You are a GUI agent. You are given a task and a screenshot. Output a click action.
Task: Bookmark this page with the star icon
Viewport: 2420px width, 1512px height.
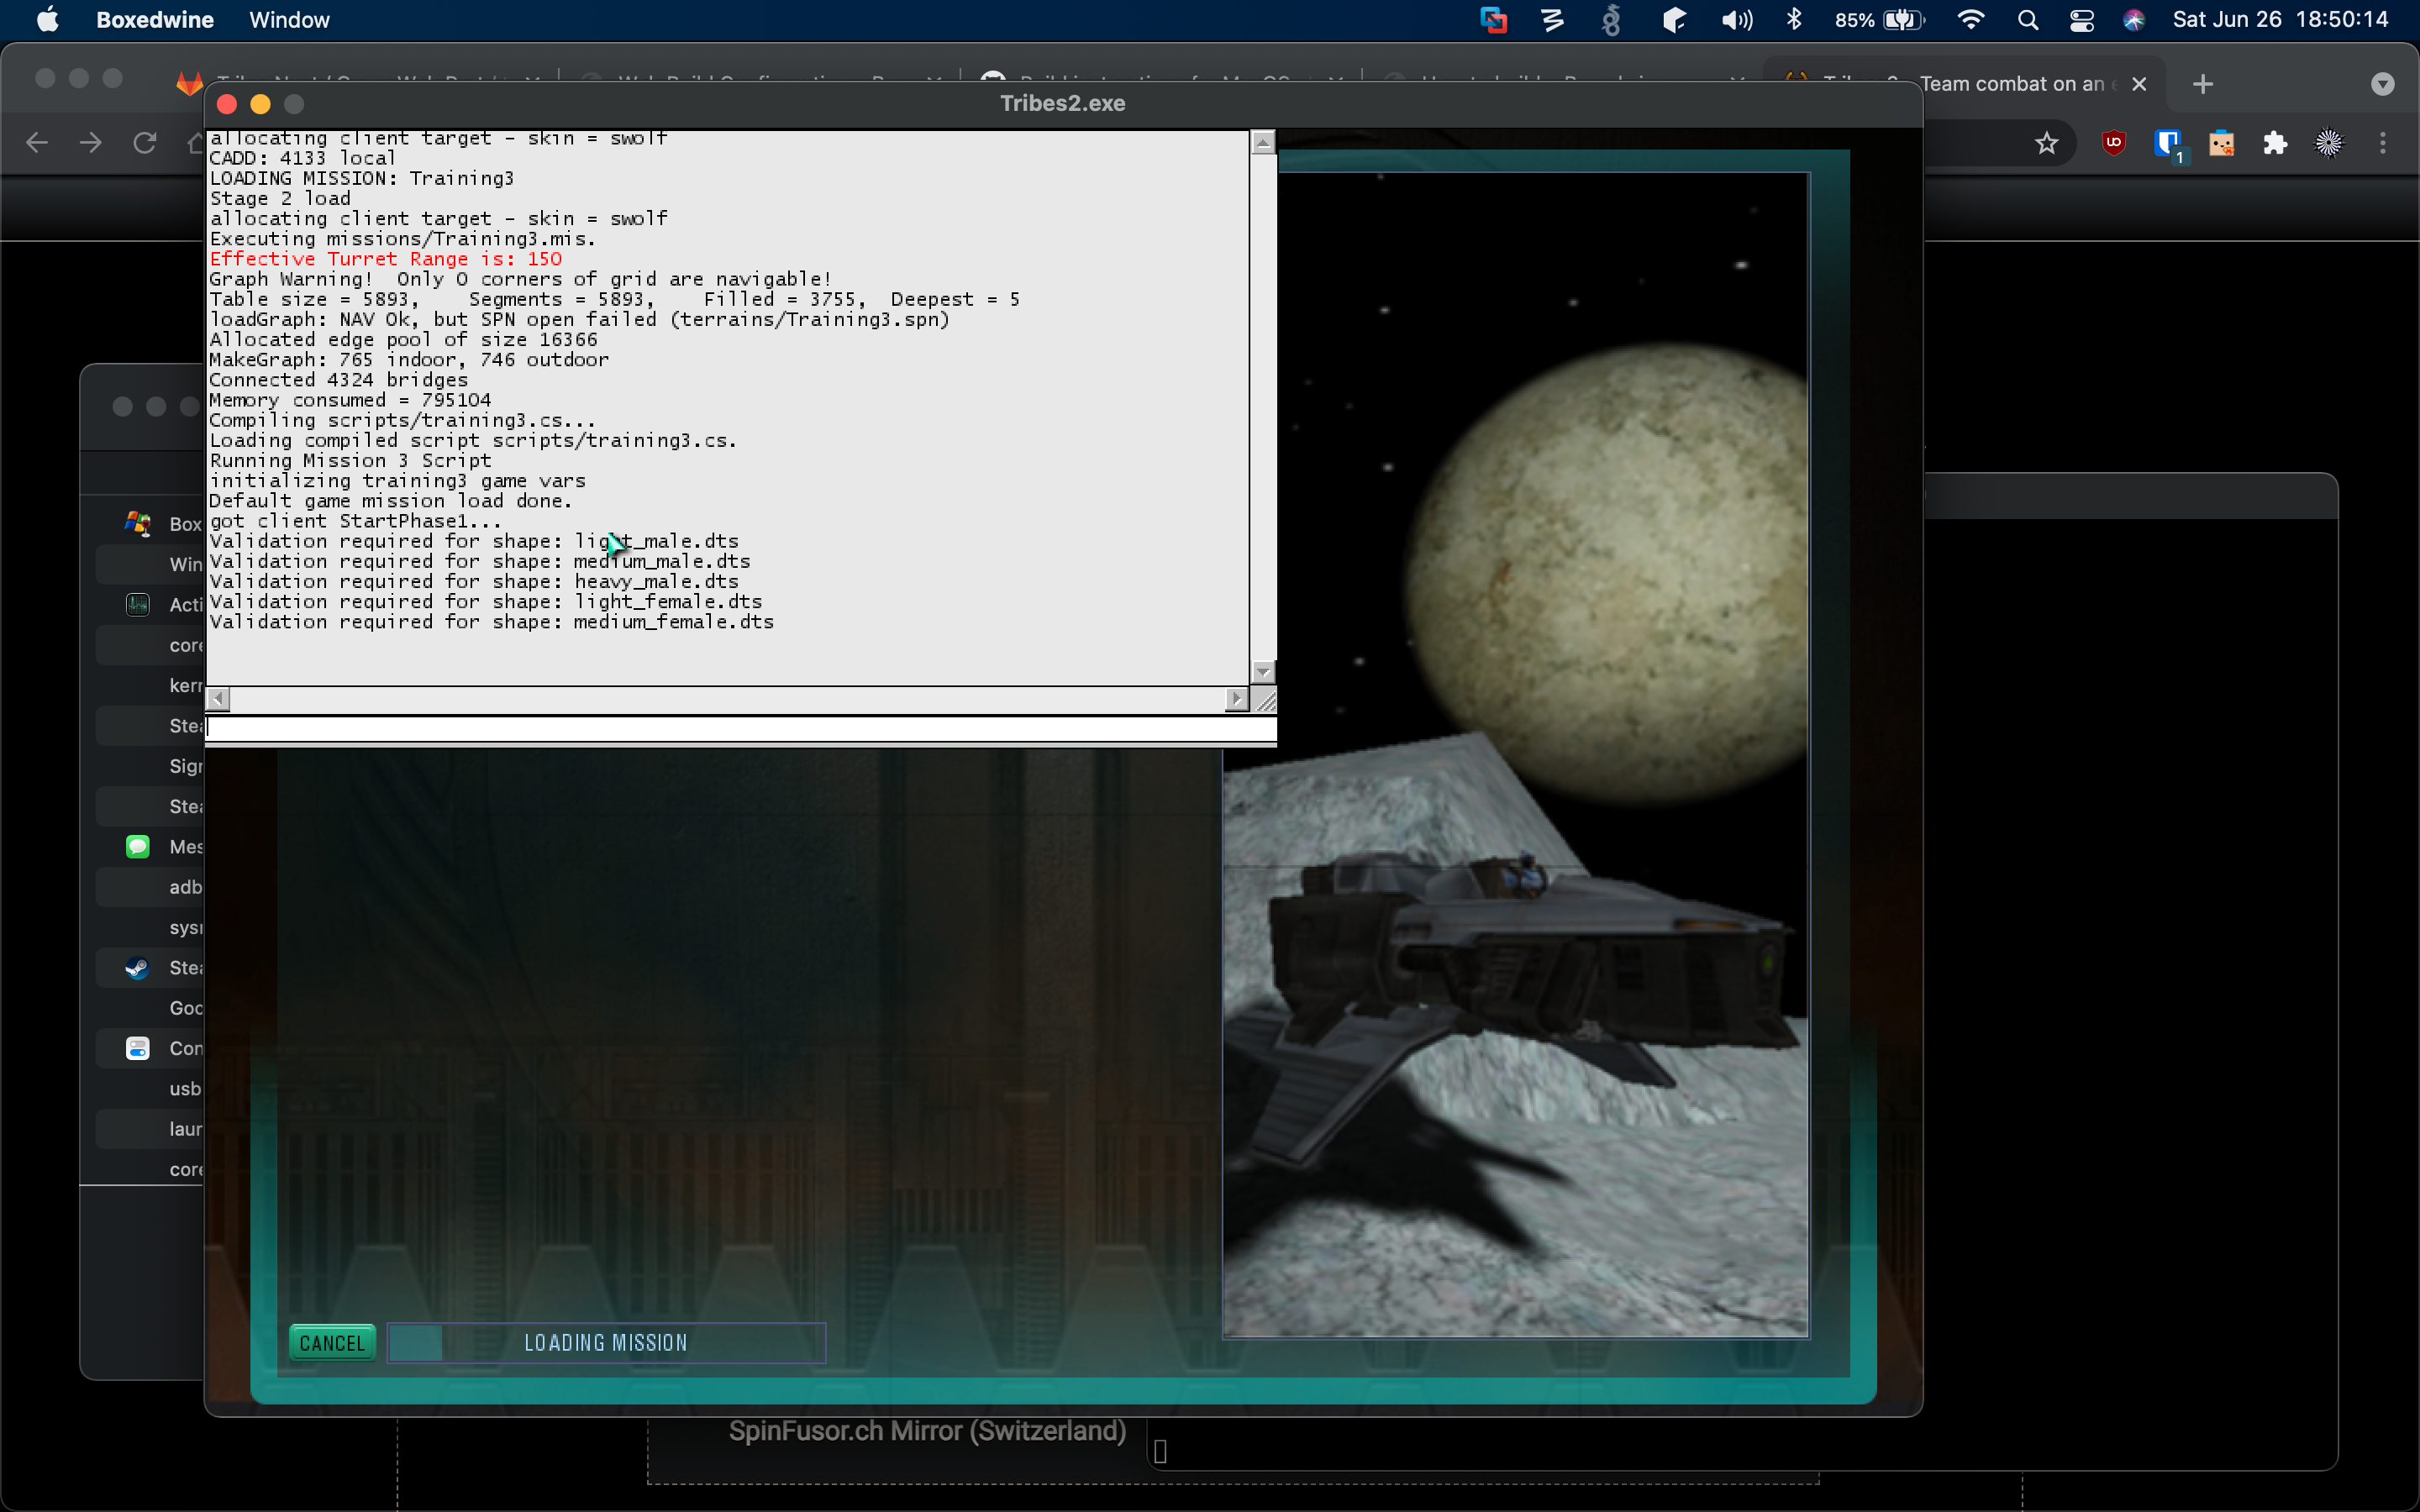click(x=2047, y=143)
